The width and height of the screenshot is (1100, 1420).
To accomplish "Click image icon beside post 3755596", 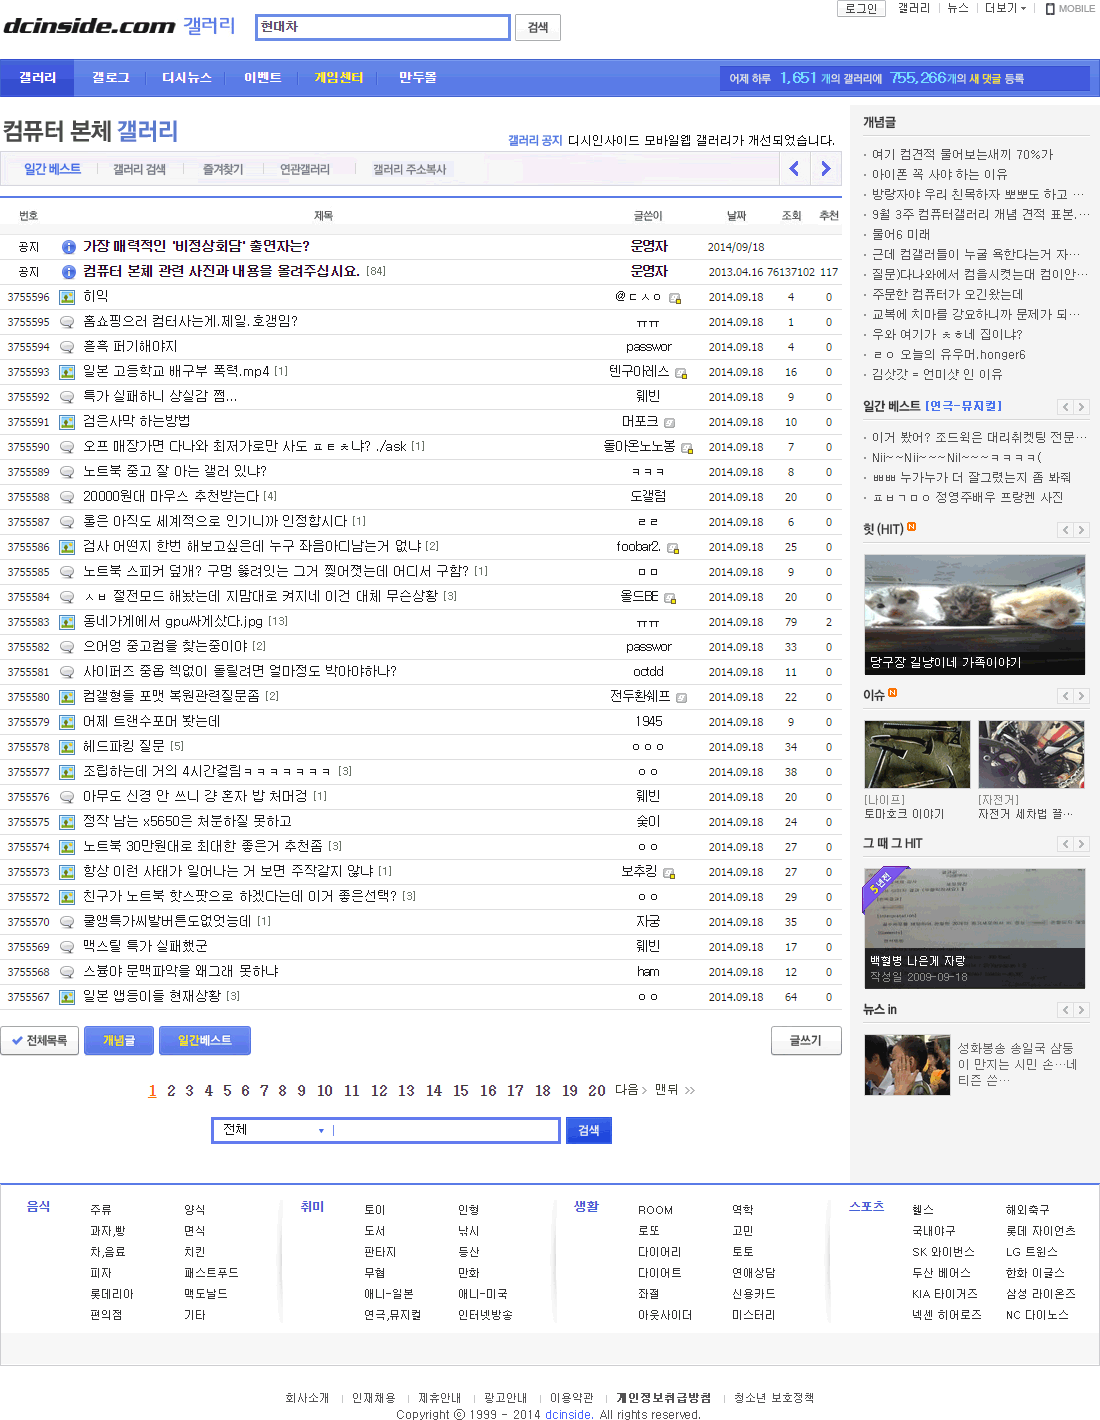I will click(x=67, y=297).
